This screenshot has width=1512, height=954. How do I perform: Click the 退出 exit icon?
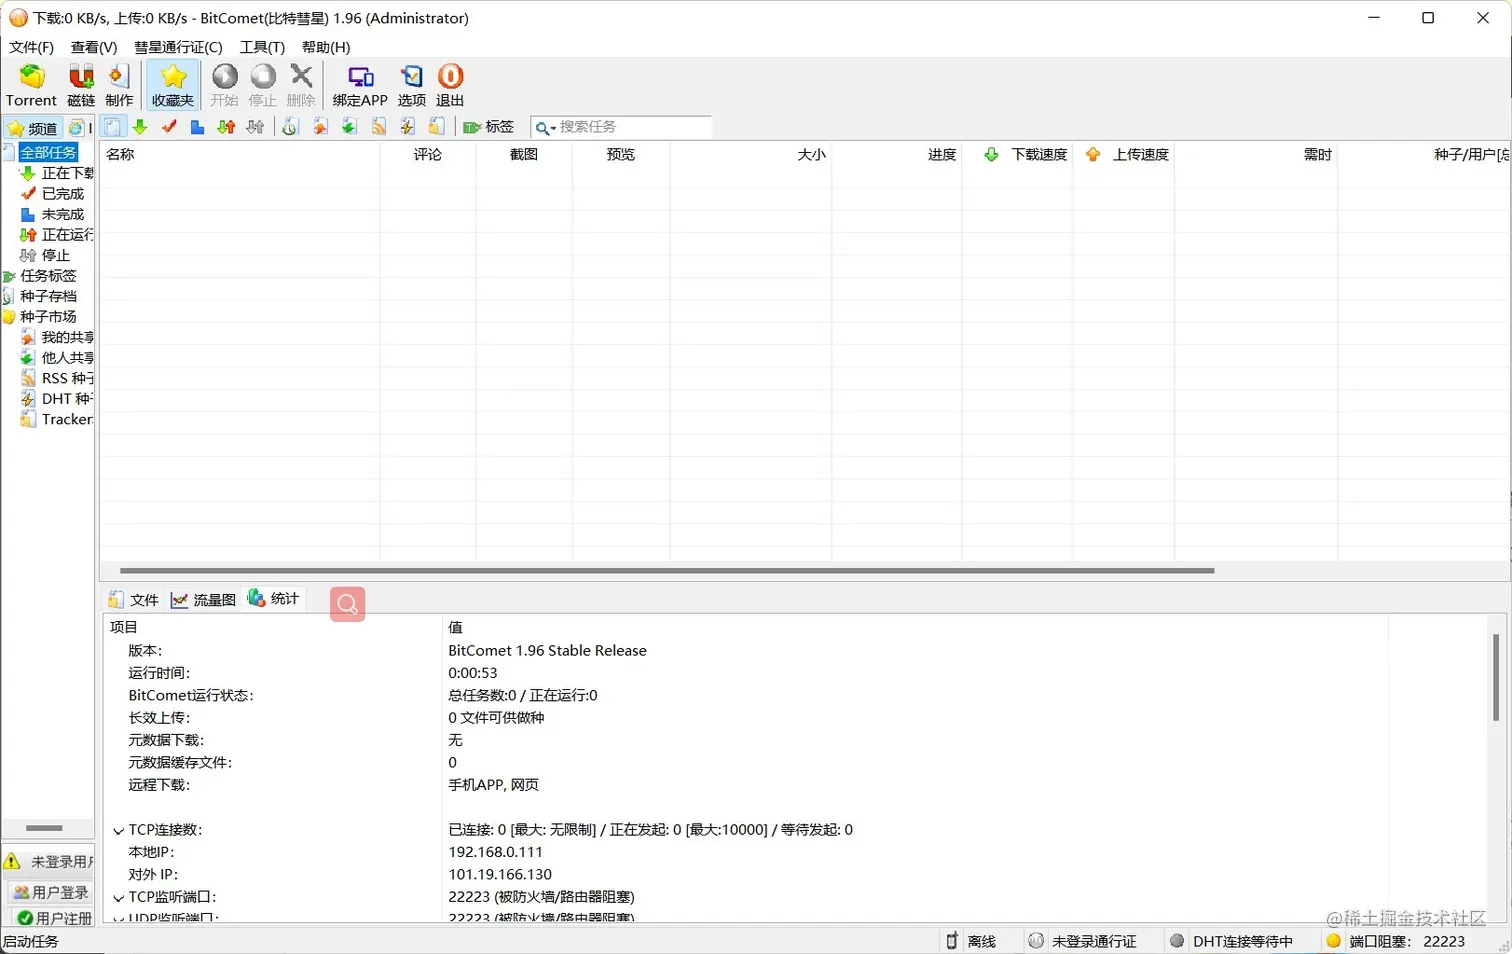click(450, 85)
